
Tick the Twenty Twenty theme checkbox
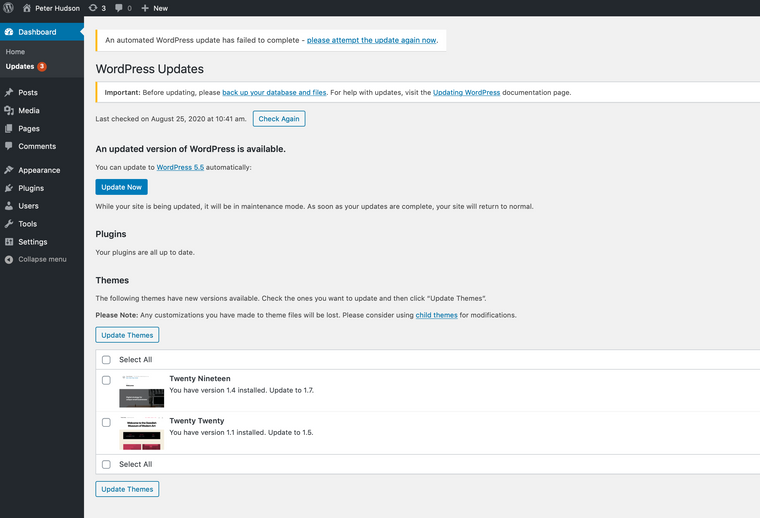106,422
